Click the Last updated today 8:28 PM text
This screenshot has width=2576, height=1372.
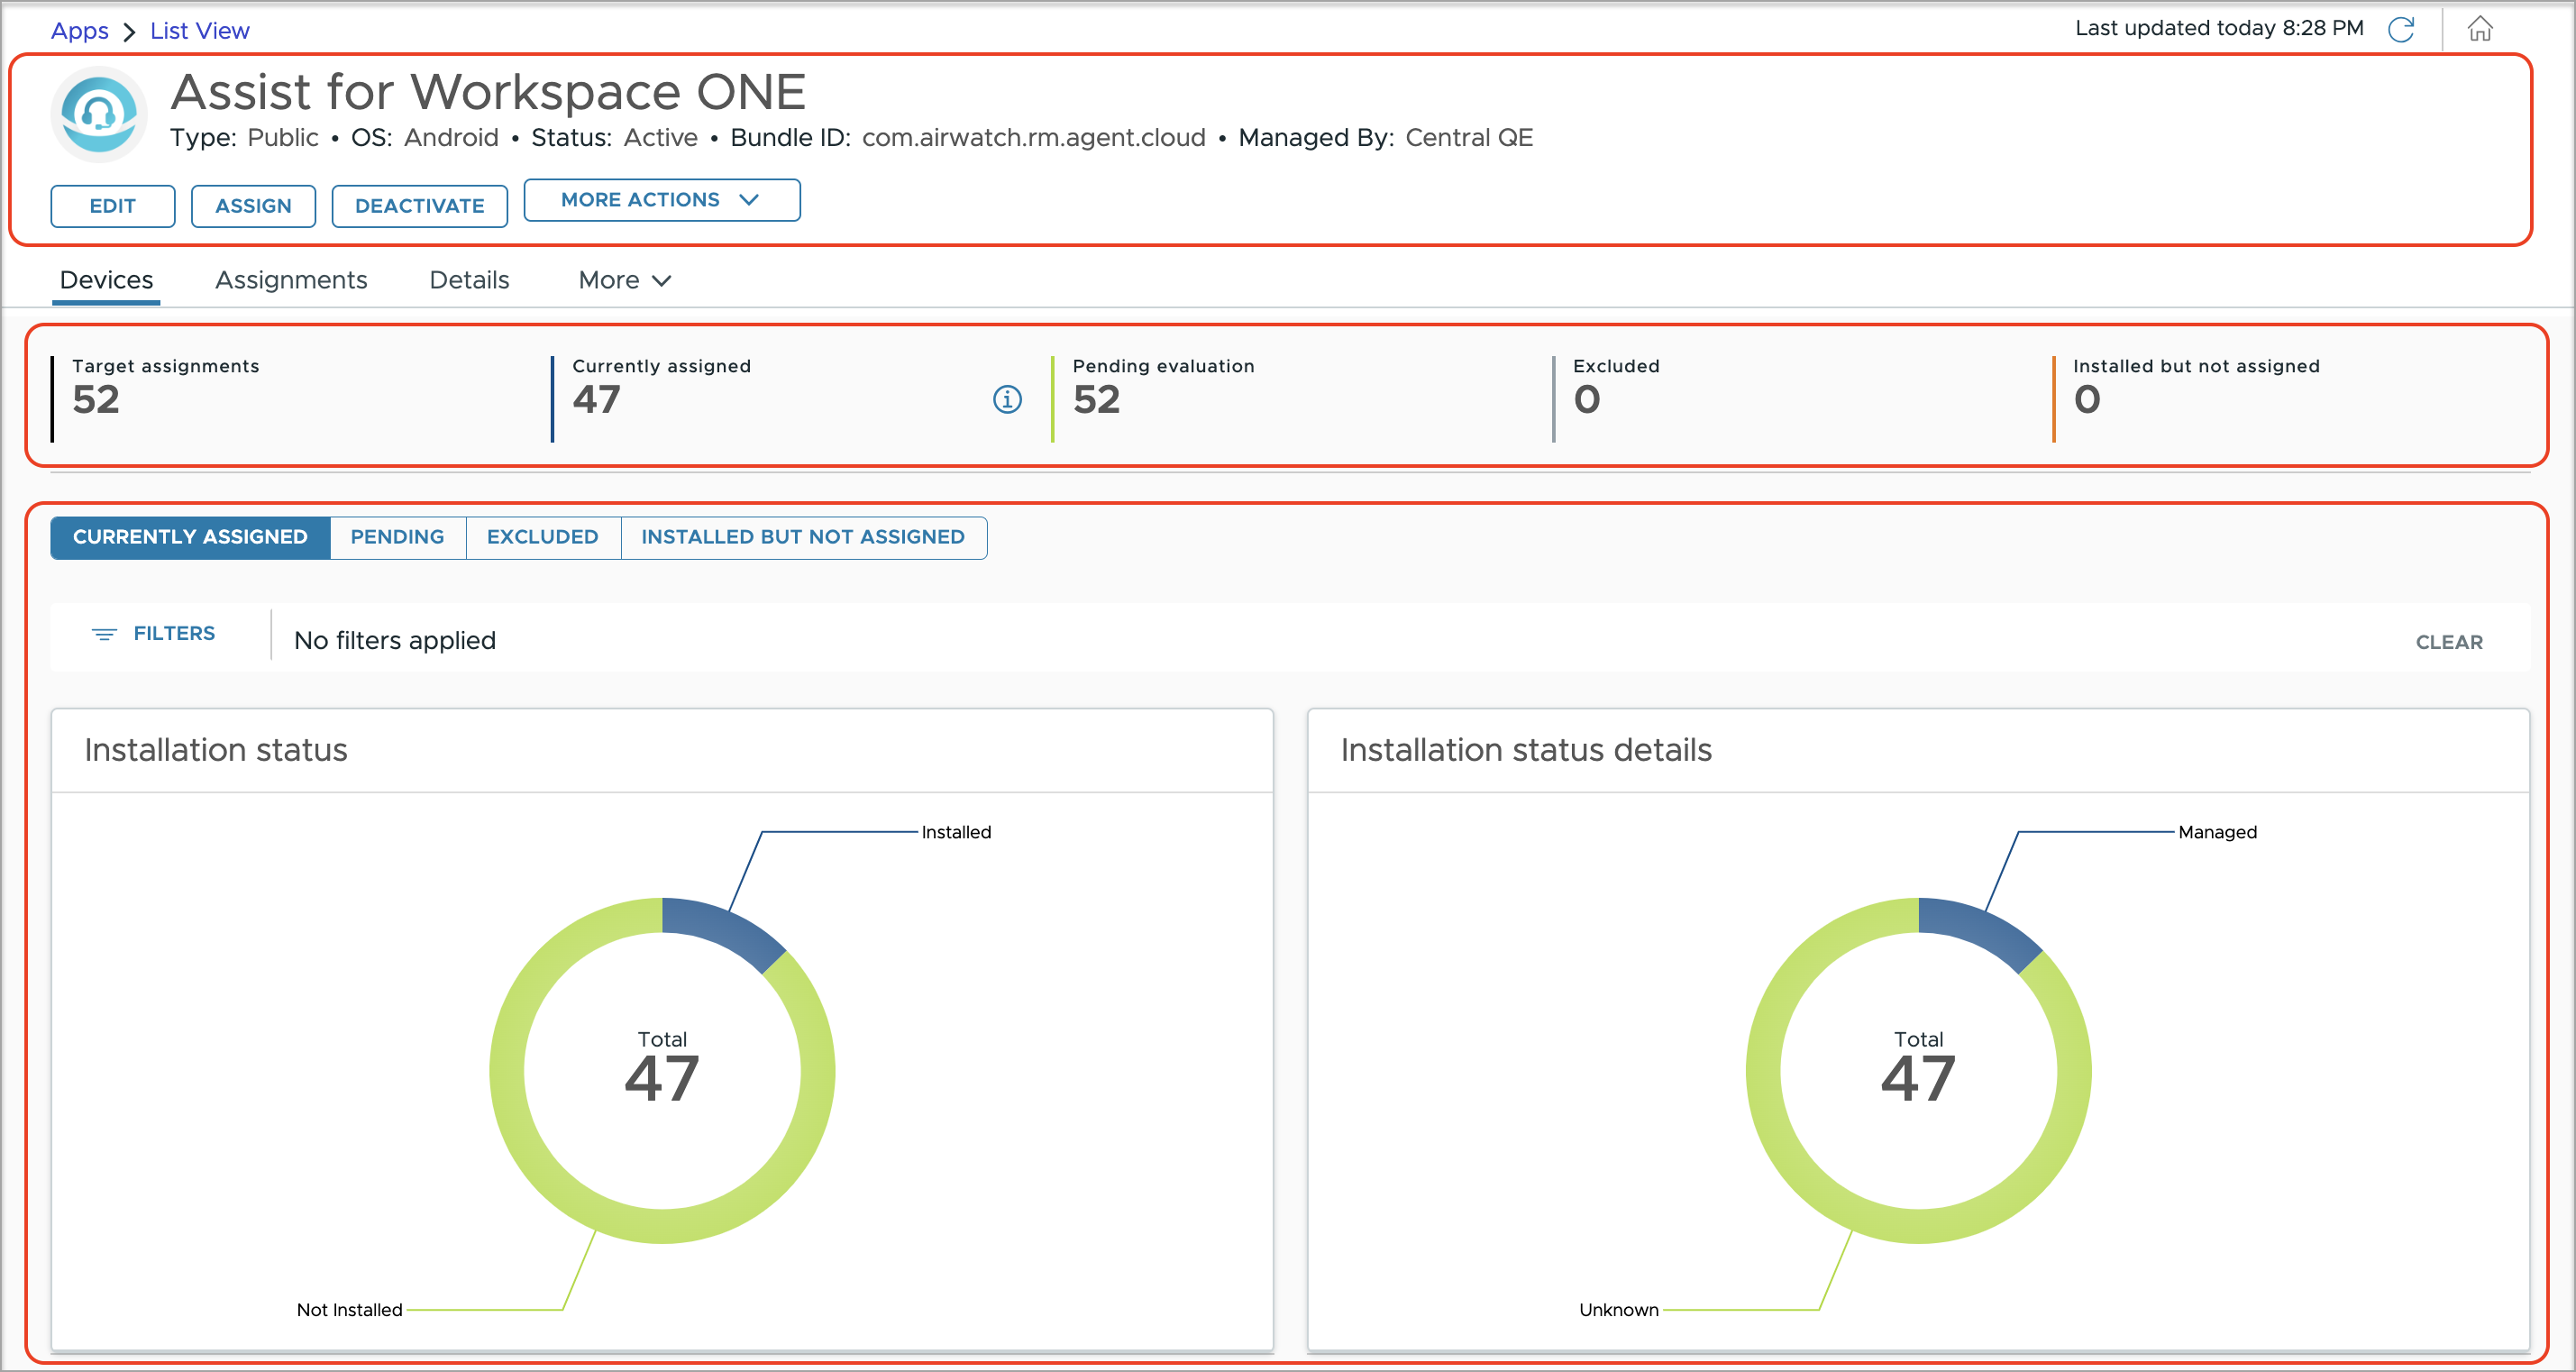tap(2219, 28)
